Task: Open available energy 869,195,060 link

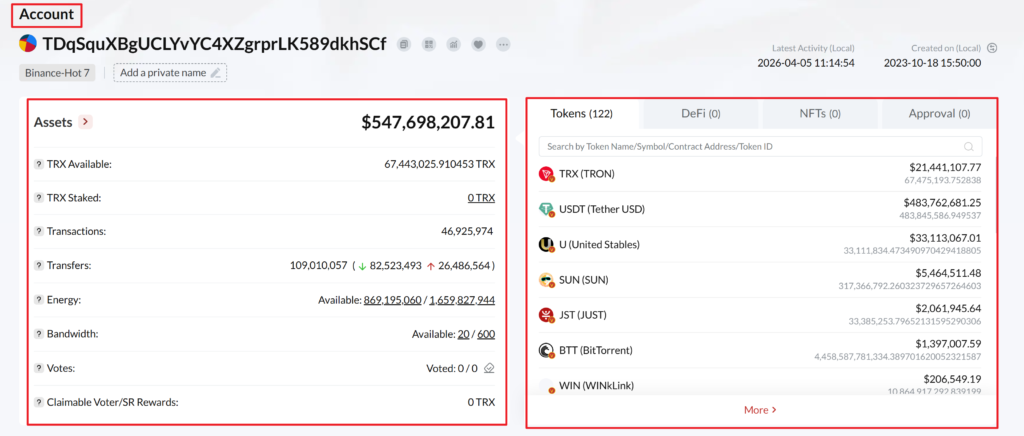Action: click(394, 300)
